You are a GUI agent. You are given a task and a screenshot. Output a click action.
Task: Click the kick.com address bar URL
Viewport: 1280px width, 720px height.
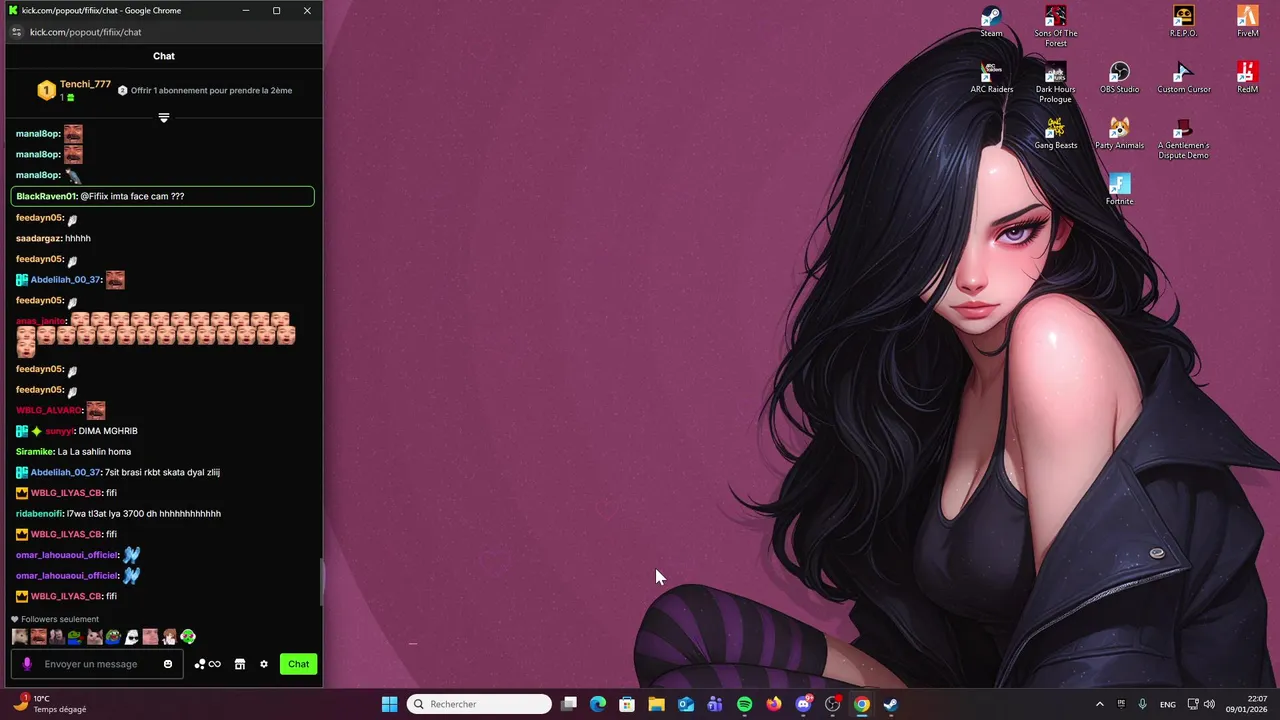point(85,32)
